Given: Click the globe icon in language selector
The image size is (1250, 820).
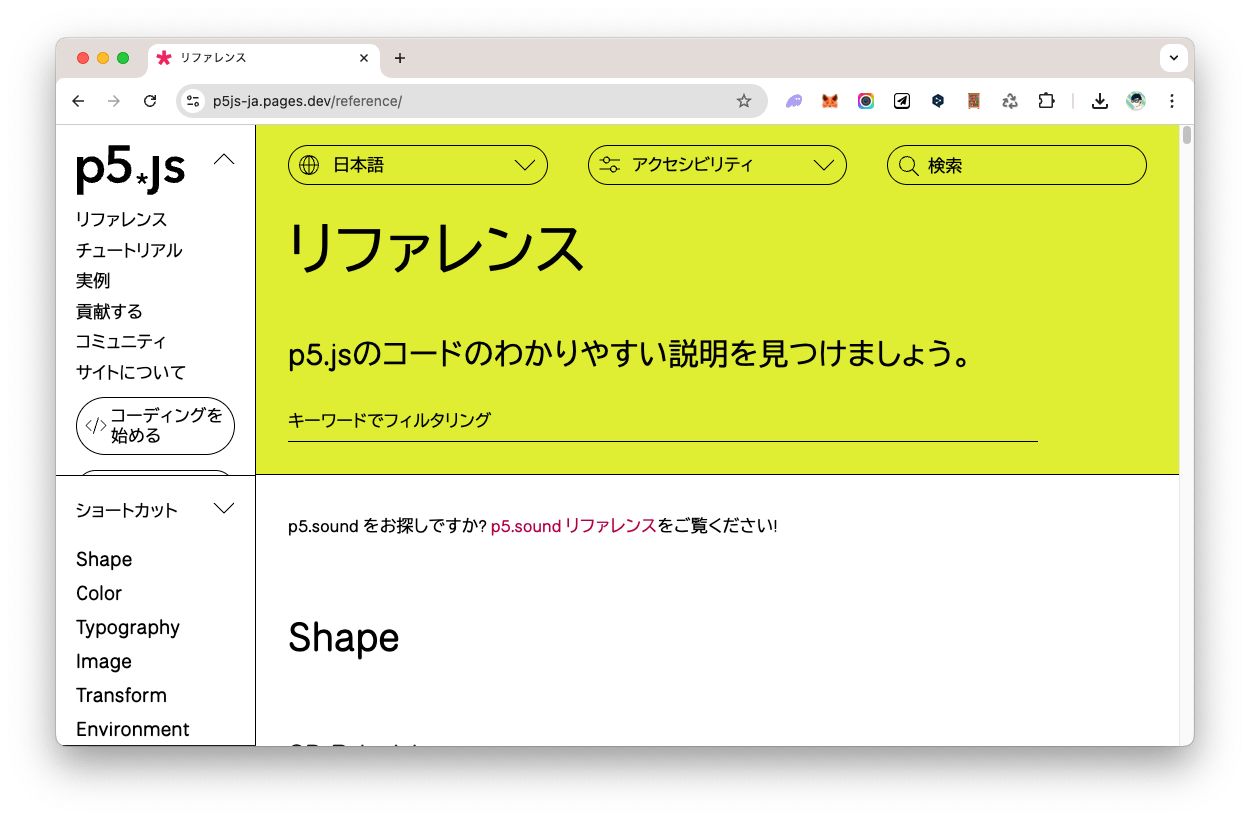Looking at the screenshot, I should 309,166.
